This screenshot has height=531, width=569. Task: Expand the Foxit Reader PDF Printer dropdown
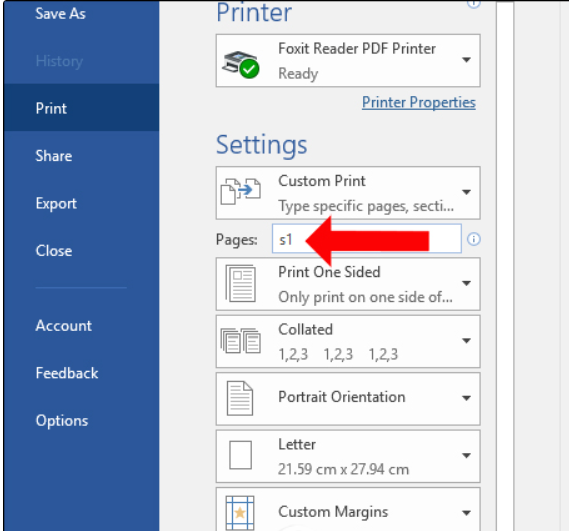[x=466, y=60]
